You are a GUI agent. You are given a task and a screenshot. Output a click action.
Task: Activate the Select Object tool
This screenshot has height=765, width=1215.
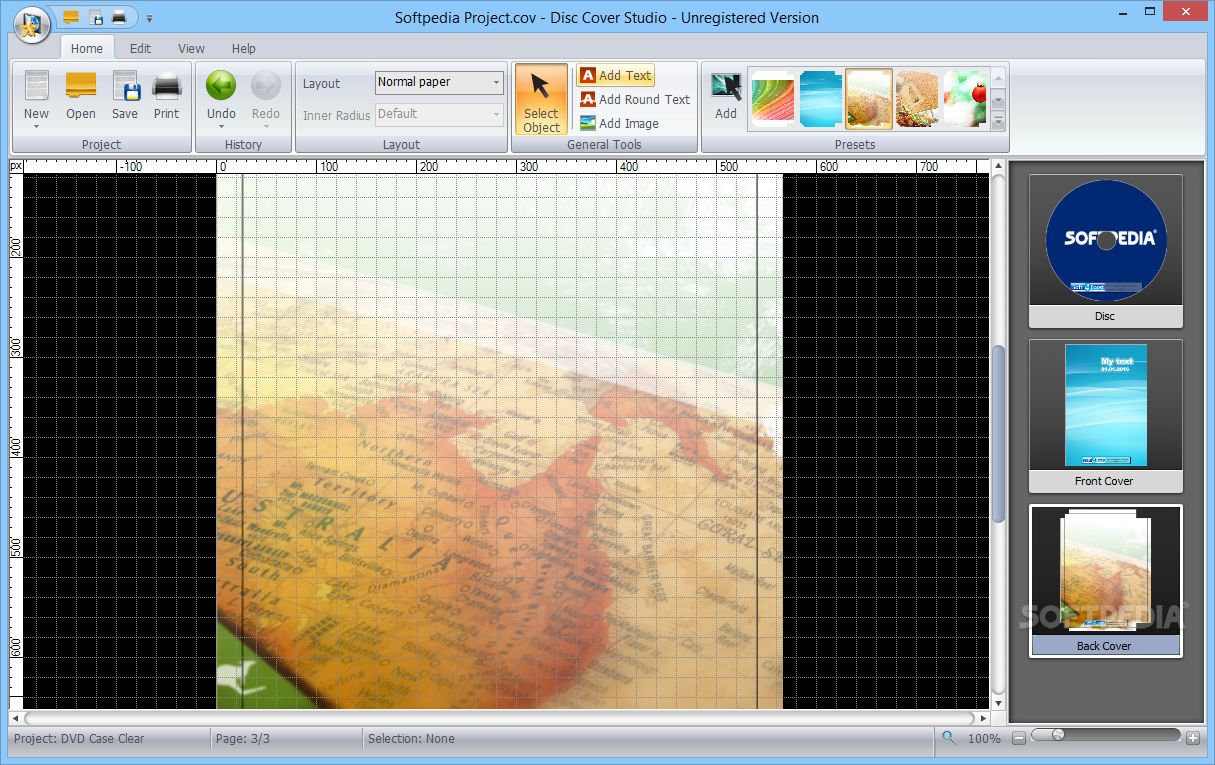[541, 100]
